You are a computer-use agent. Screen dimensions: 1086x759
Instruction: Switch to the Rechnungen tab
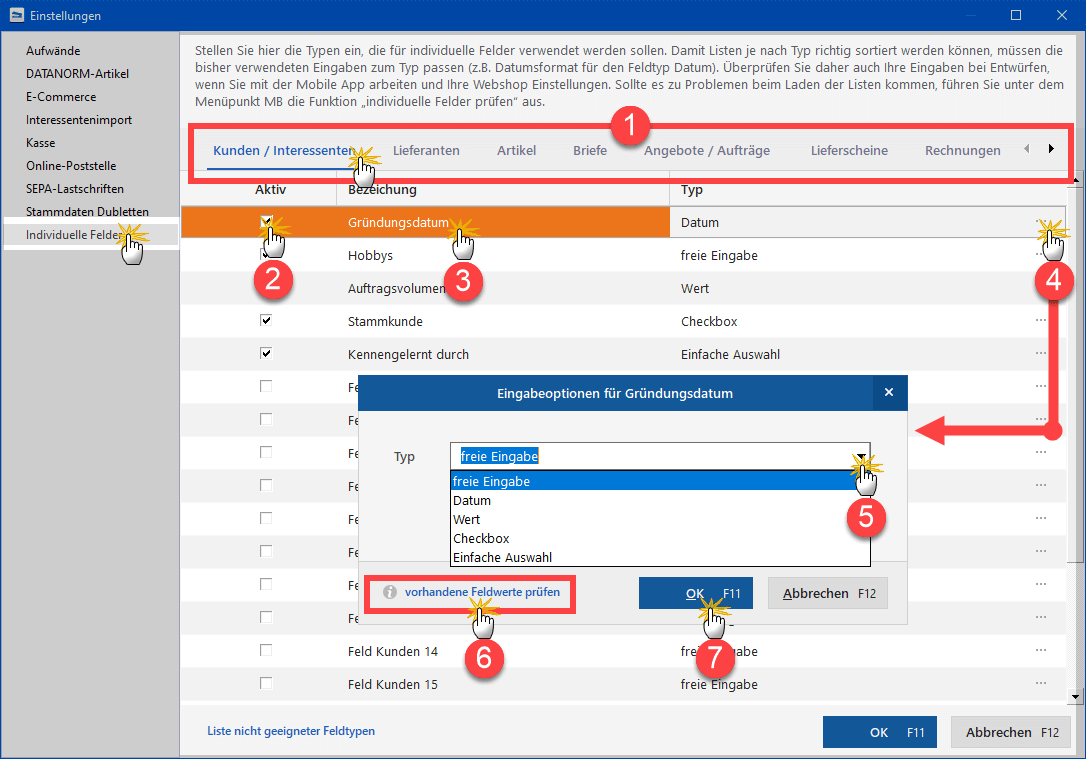click(x=963, y=150)
